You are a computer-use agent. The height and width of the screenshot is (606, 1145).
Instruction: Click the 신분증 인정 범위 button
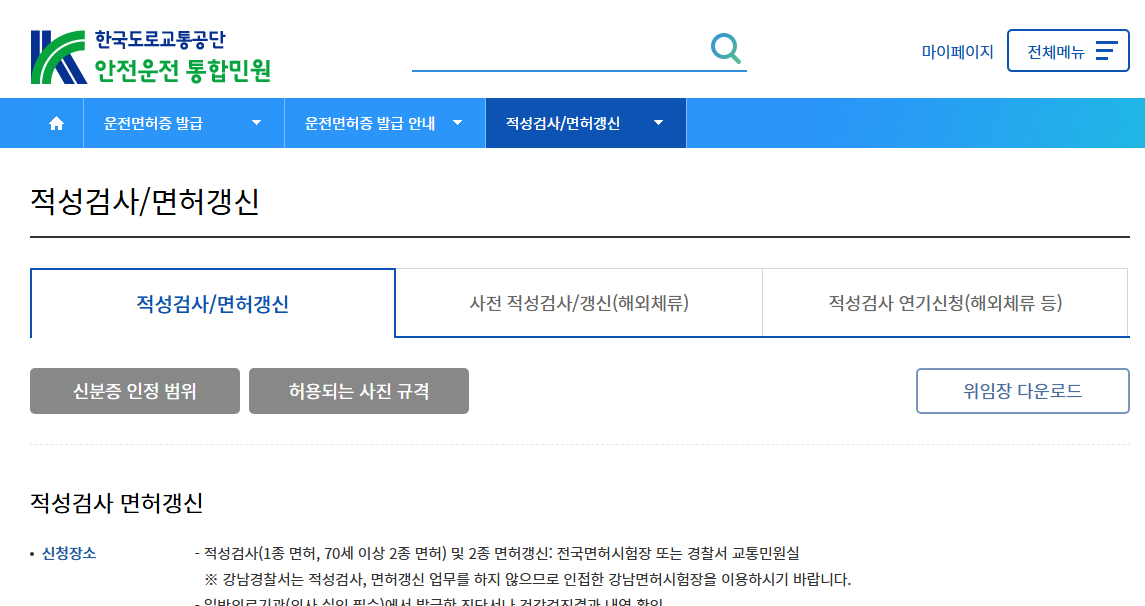134,390
